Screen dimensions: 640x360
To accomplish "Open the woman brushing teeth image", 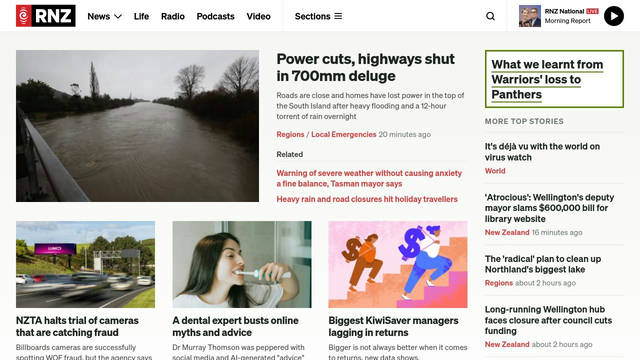I will (242, 264).
